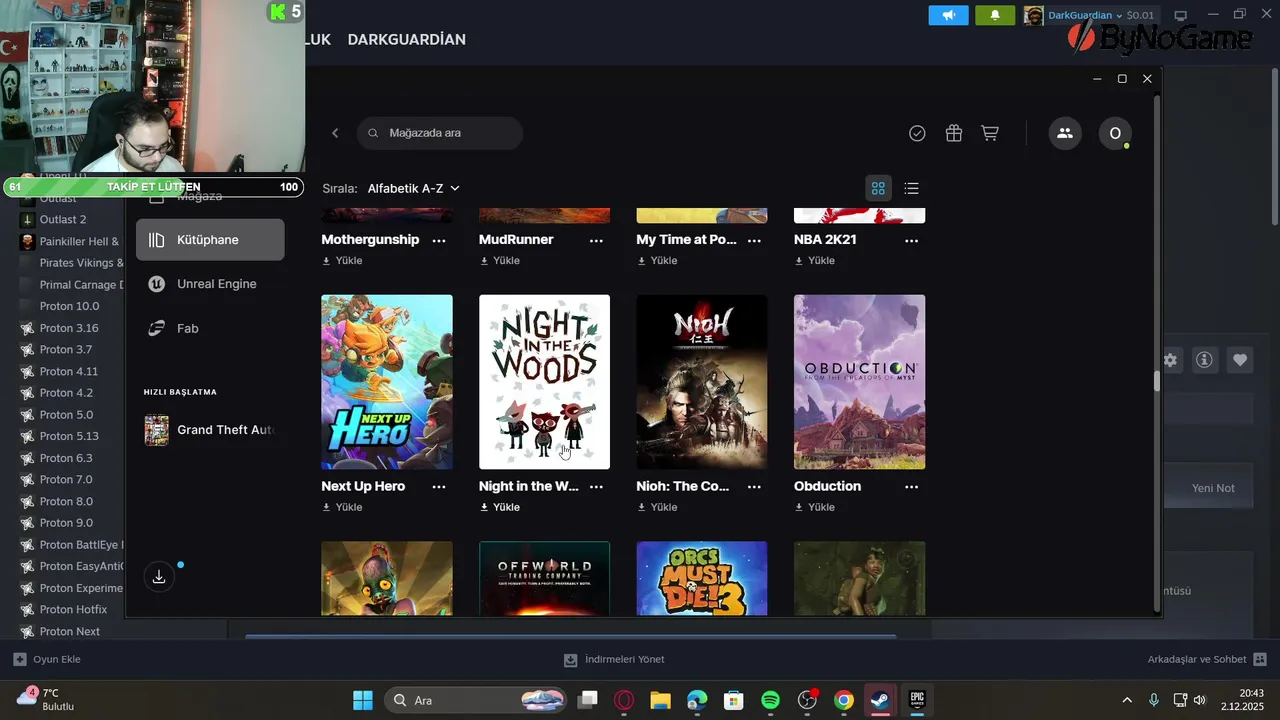Image resolution: width=1280 pixels, height=720 pixels.
Task: Open Epic Games Launcher taskbar icon
Action: 917,700
